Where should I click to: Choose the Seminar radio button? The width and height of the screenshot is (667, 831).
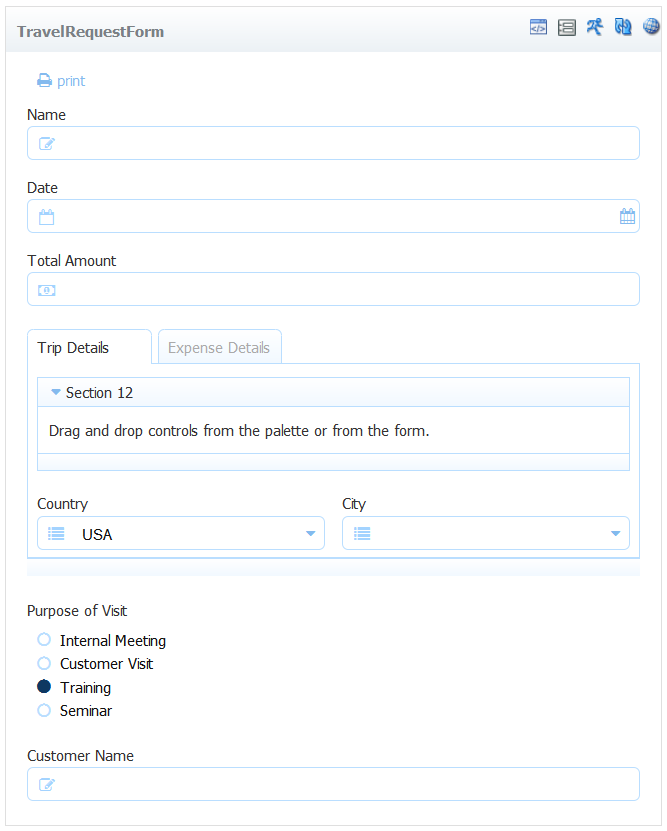[44, 710]
